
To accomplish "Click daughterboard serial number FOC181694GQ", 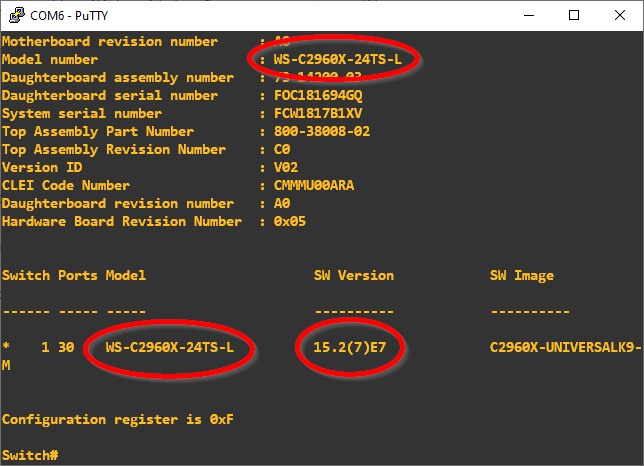I will click(x=318, y=96).
